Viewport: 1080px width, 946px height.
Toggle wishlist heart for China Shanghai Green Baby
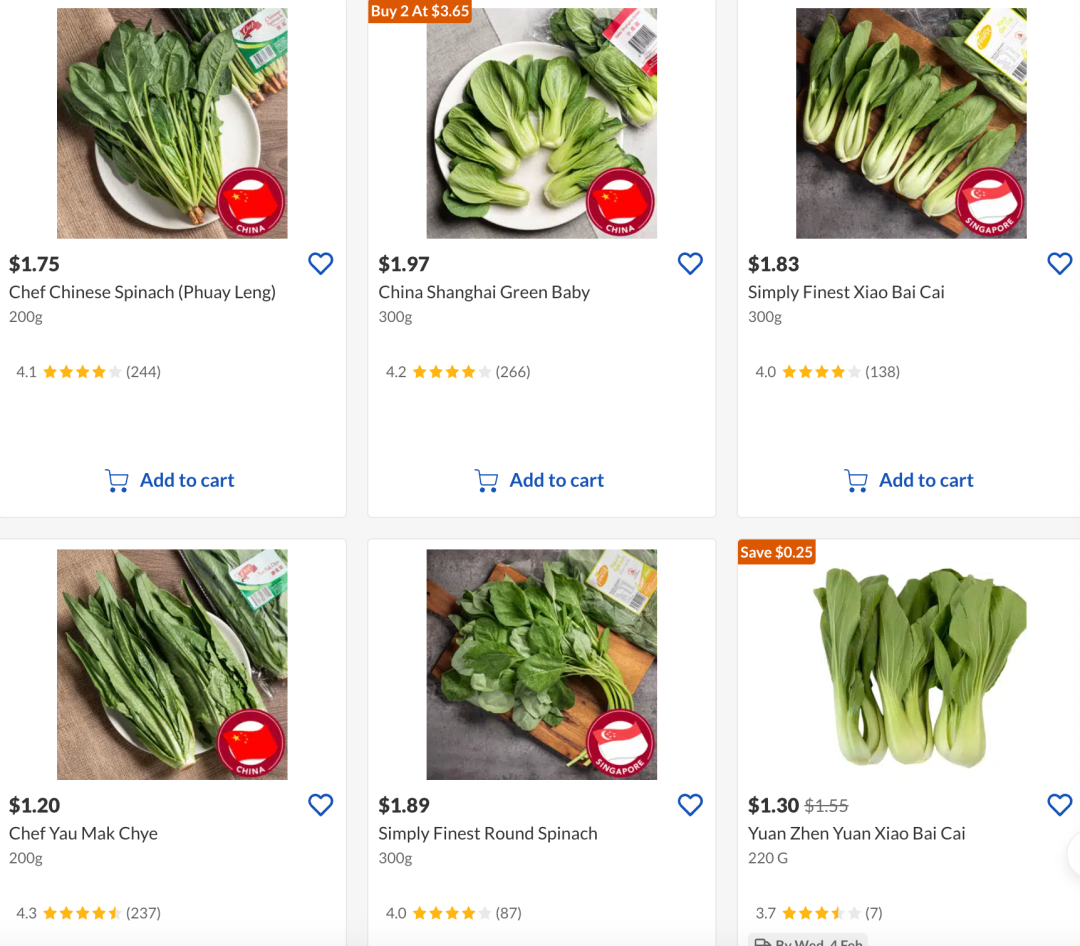click(690, 263)
